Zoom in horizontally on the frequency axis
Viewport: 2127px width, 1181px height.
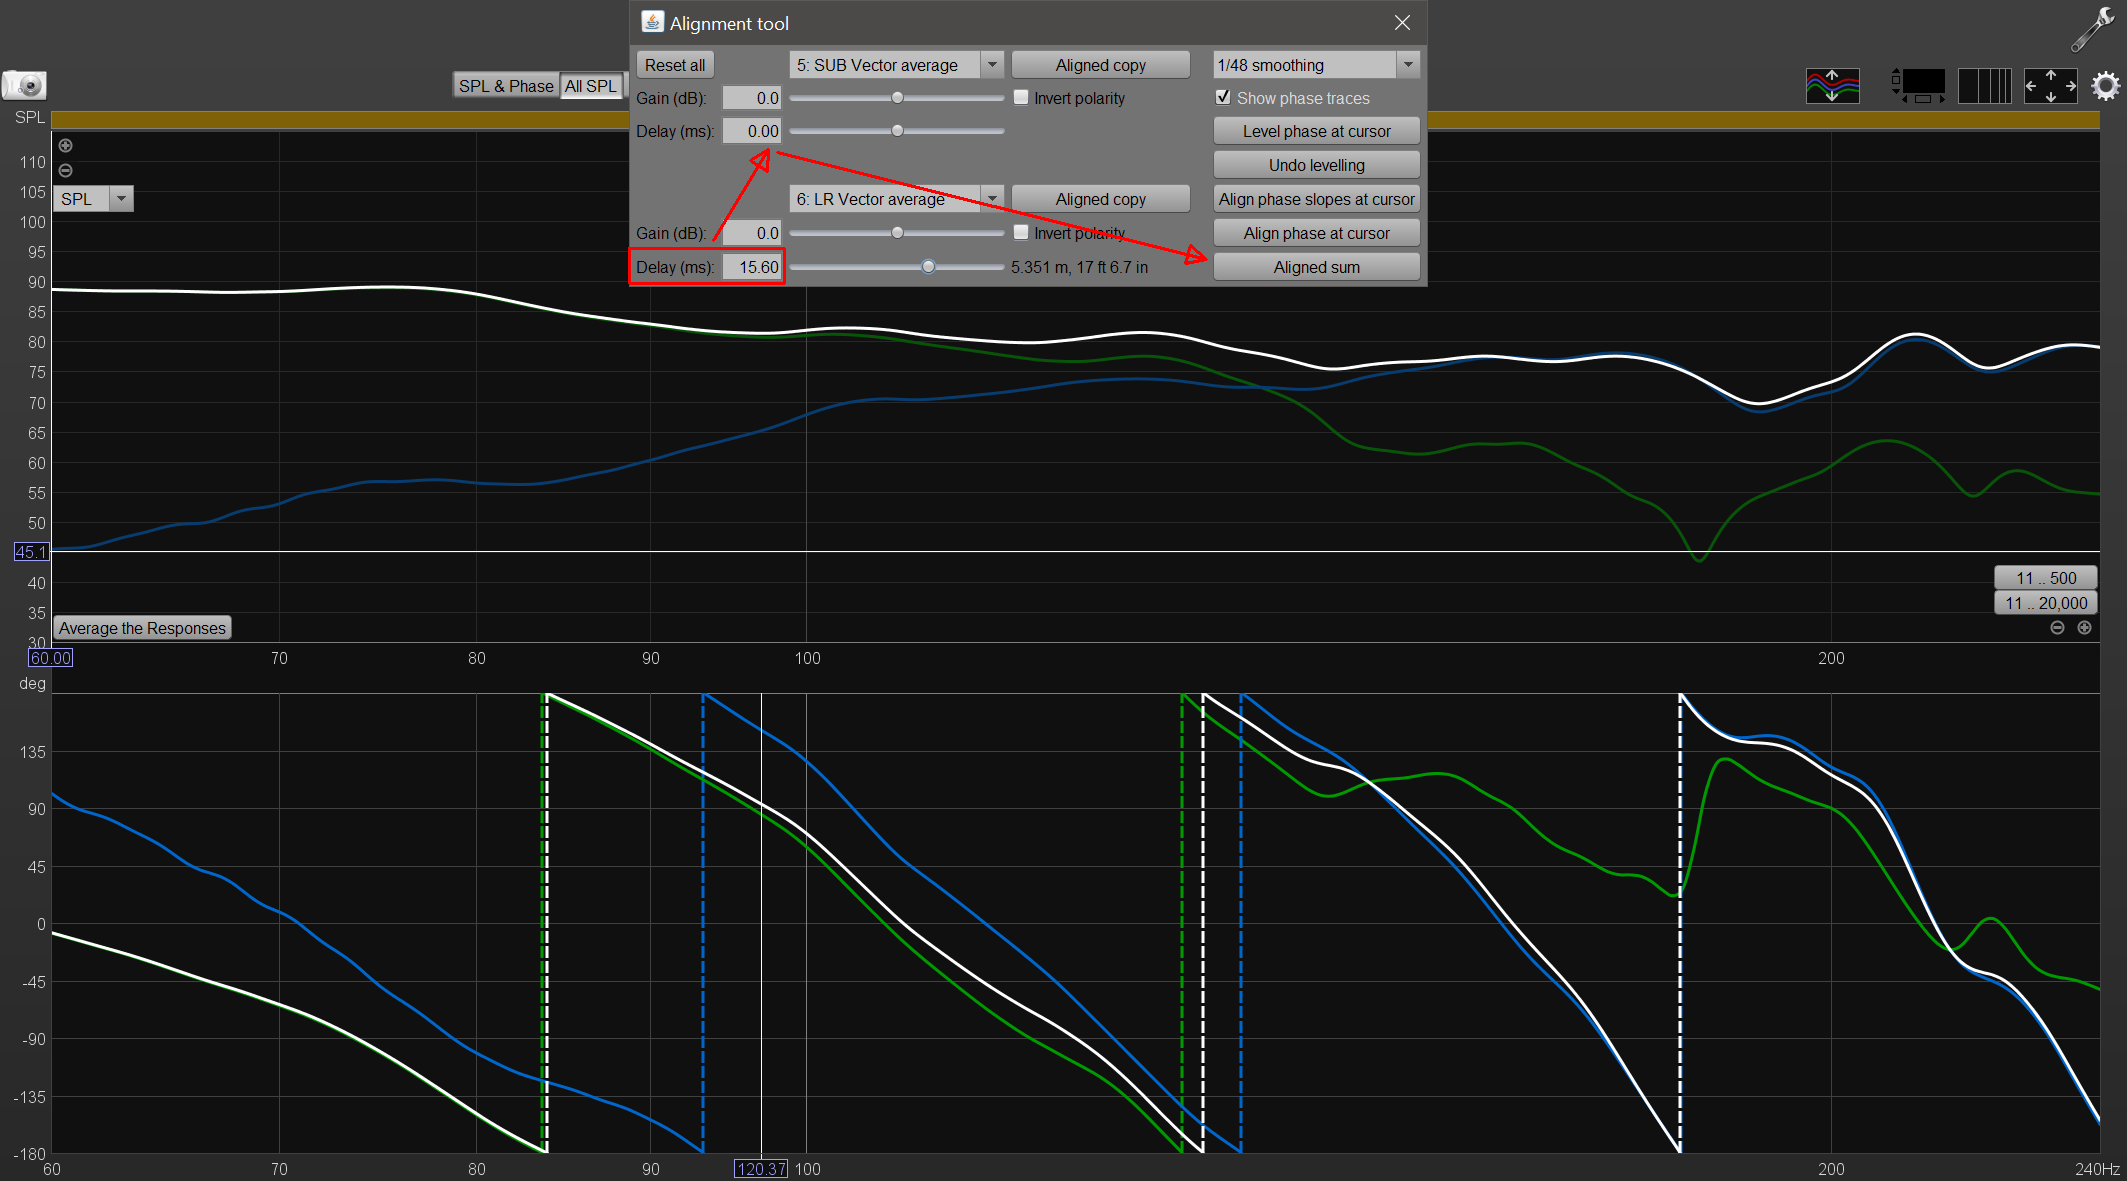click(2084, 628)
